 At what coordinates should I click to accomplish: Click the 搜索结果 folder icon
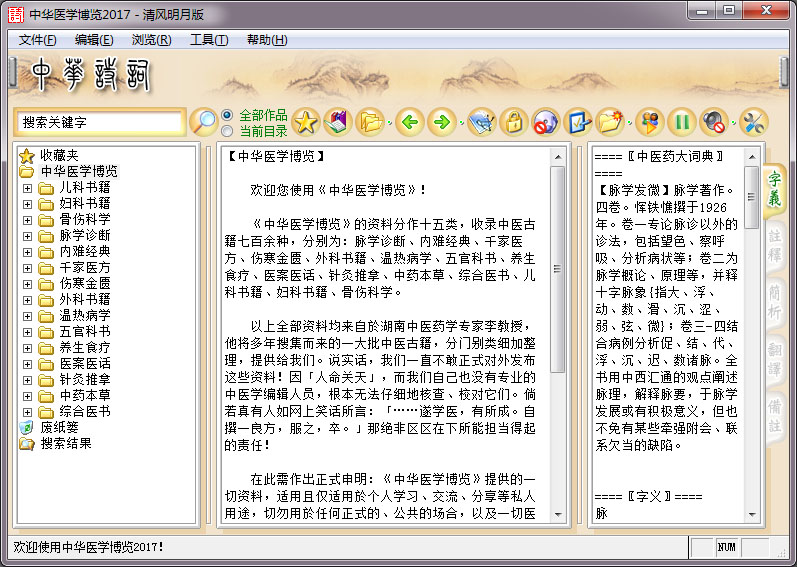pos(26,444)
